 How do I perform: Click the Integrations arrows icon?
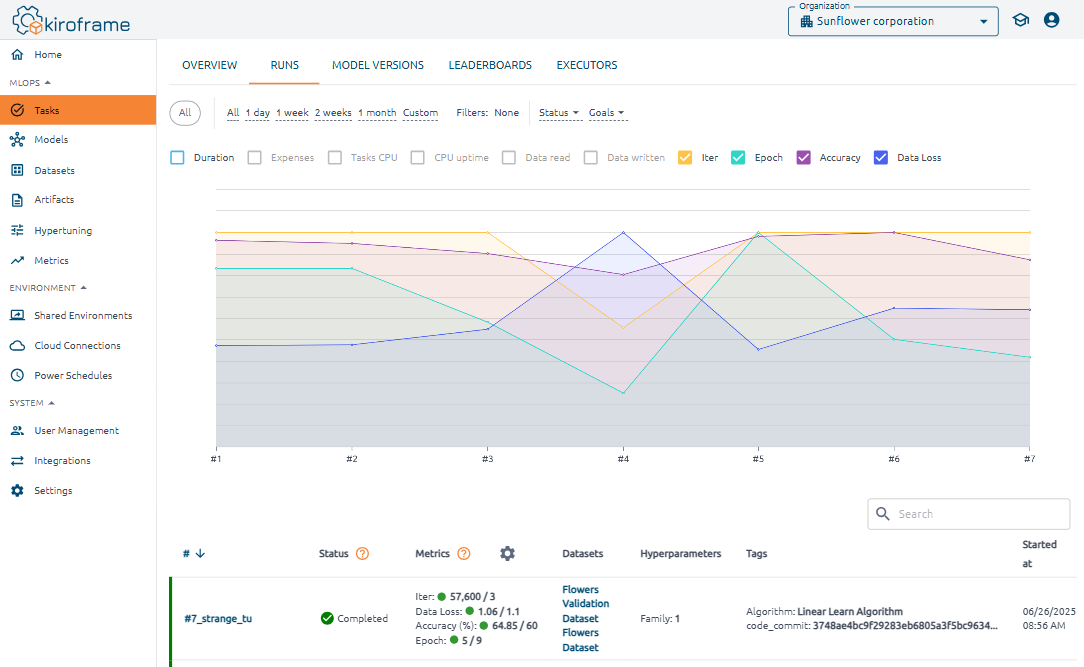(17, 461)
